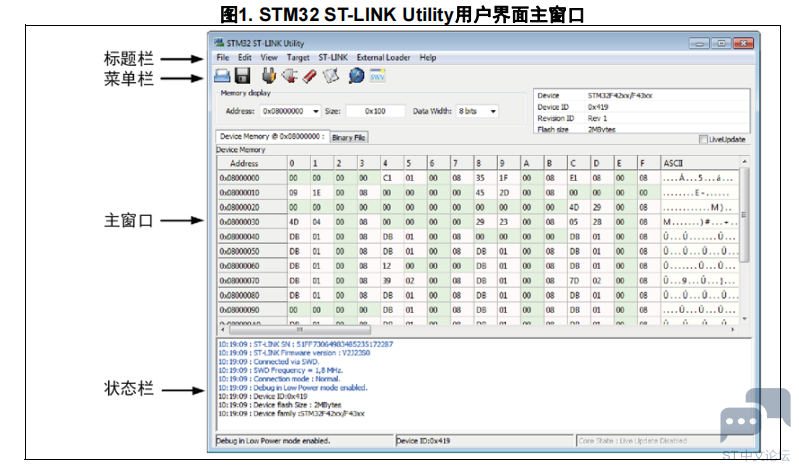Image resolution: width=799 pixels, height=471 pixels.
Task: Expand the Data Width dropdown
Action: pos(493,111)
